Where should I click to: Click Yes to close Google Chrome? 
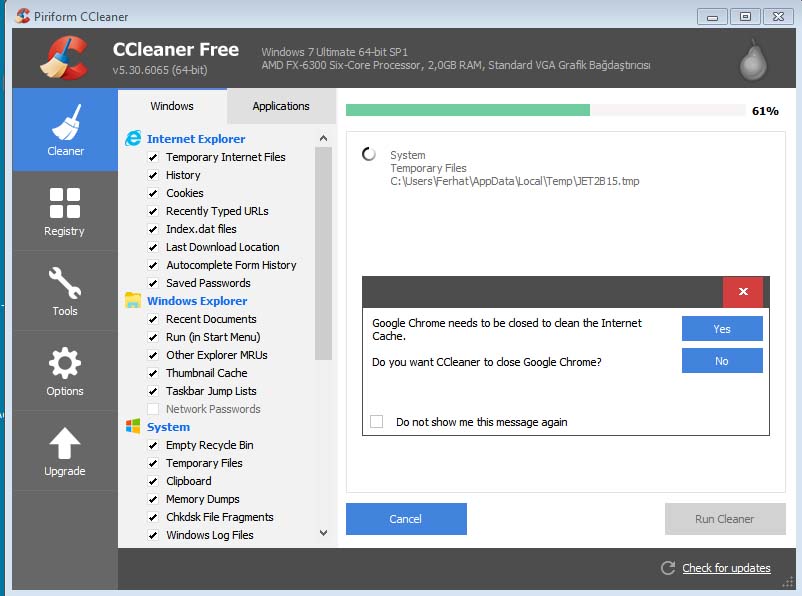point(722,329)
